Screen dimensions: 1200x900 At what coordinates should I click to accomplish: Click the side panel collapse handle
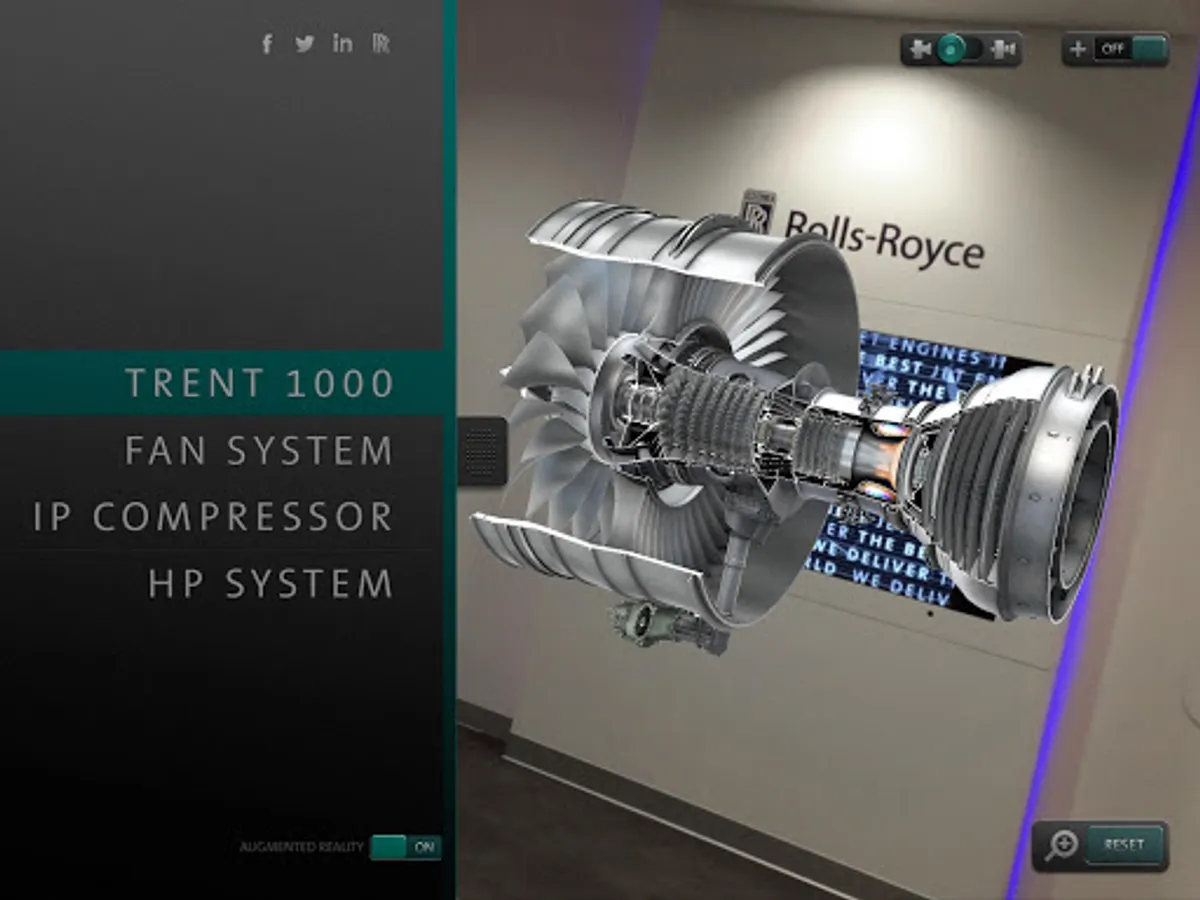[x=482, y=452]
